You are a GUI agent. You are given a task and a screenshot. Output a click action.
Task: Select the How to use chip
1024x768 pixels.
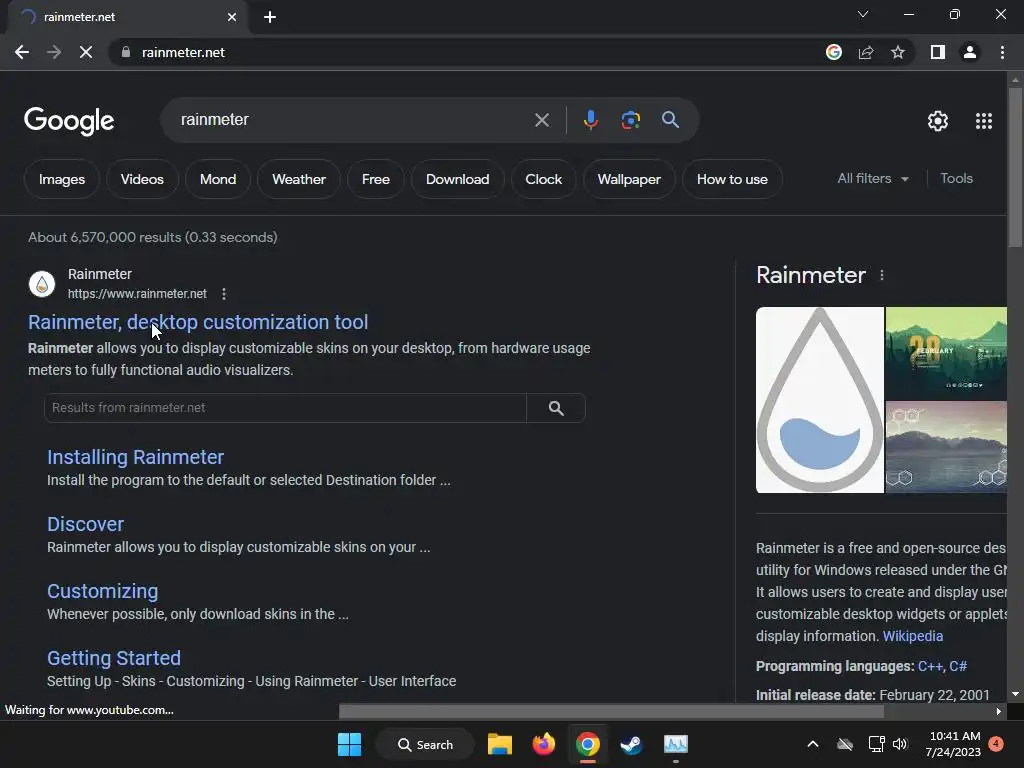coord(732,179)
